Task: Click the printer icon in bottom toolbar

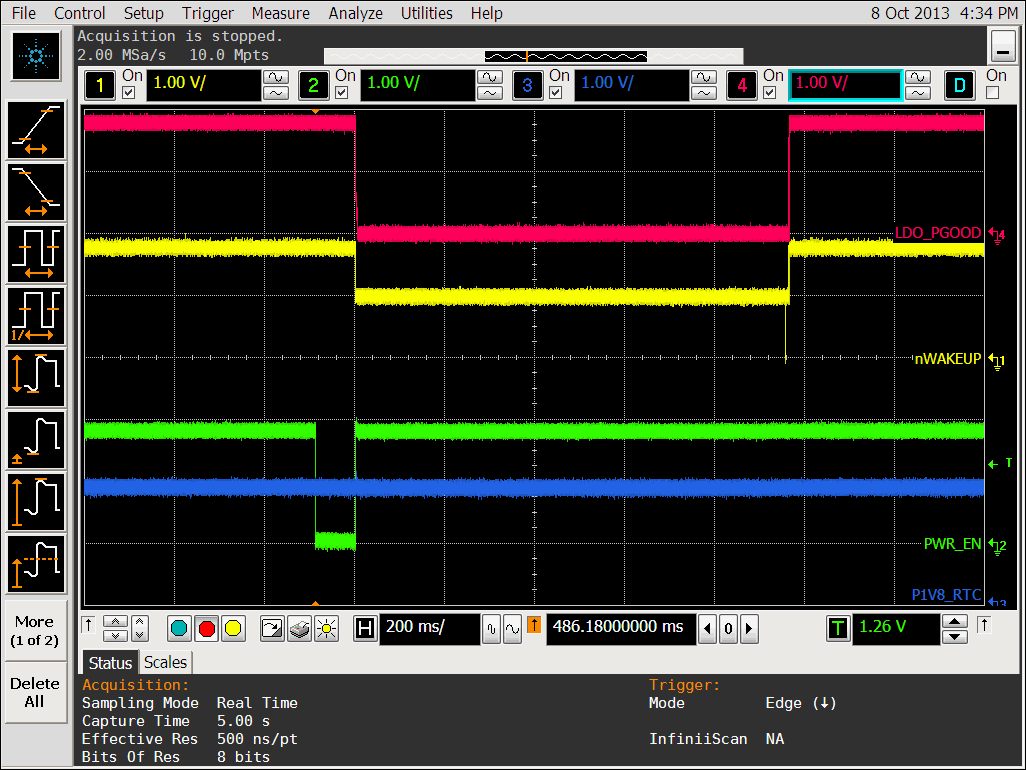Action: 299,629
